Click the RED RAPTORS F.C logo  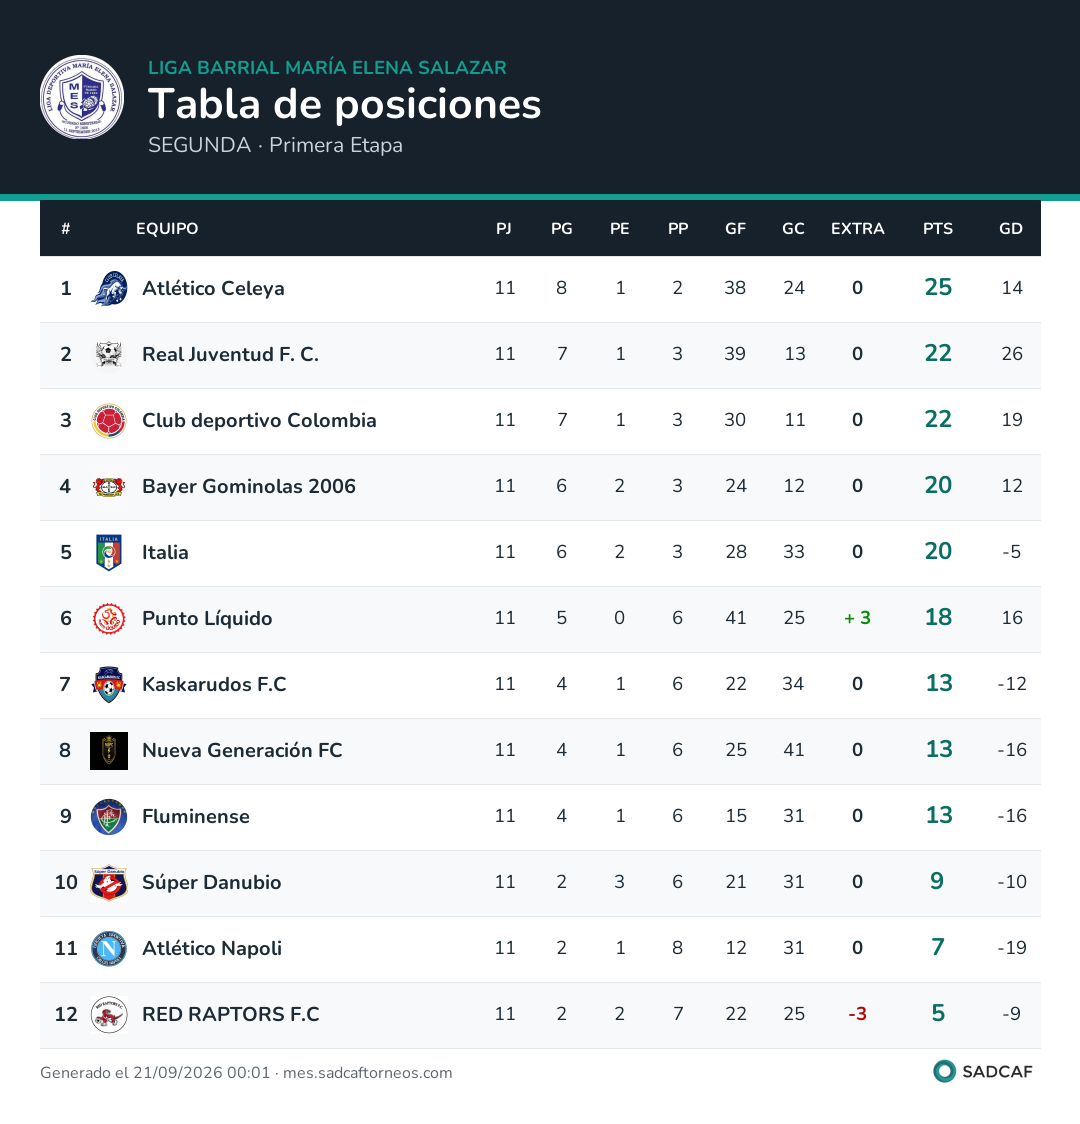[x=109, y=1014]
